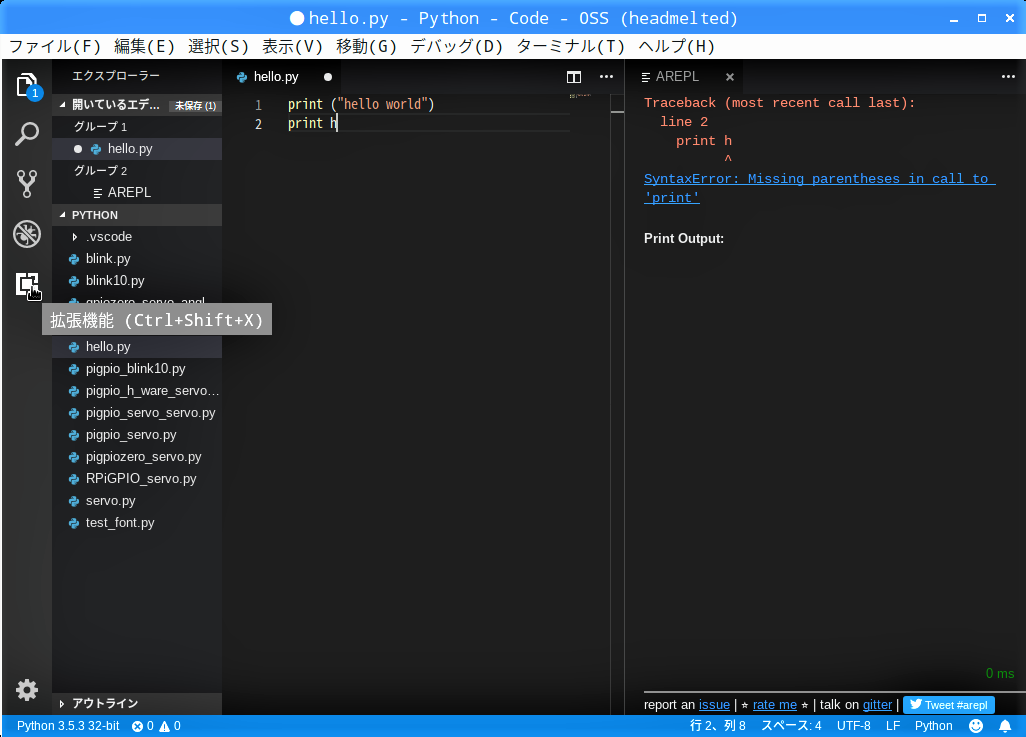
Task: Open the デバッグ(D) menu
Action: point(457,46)
